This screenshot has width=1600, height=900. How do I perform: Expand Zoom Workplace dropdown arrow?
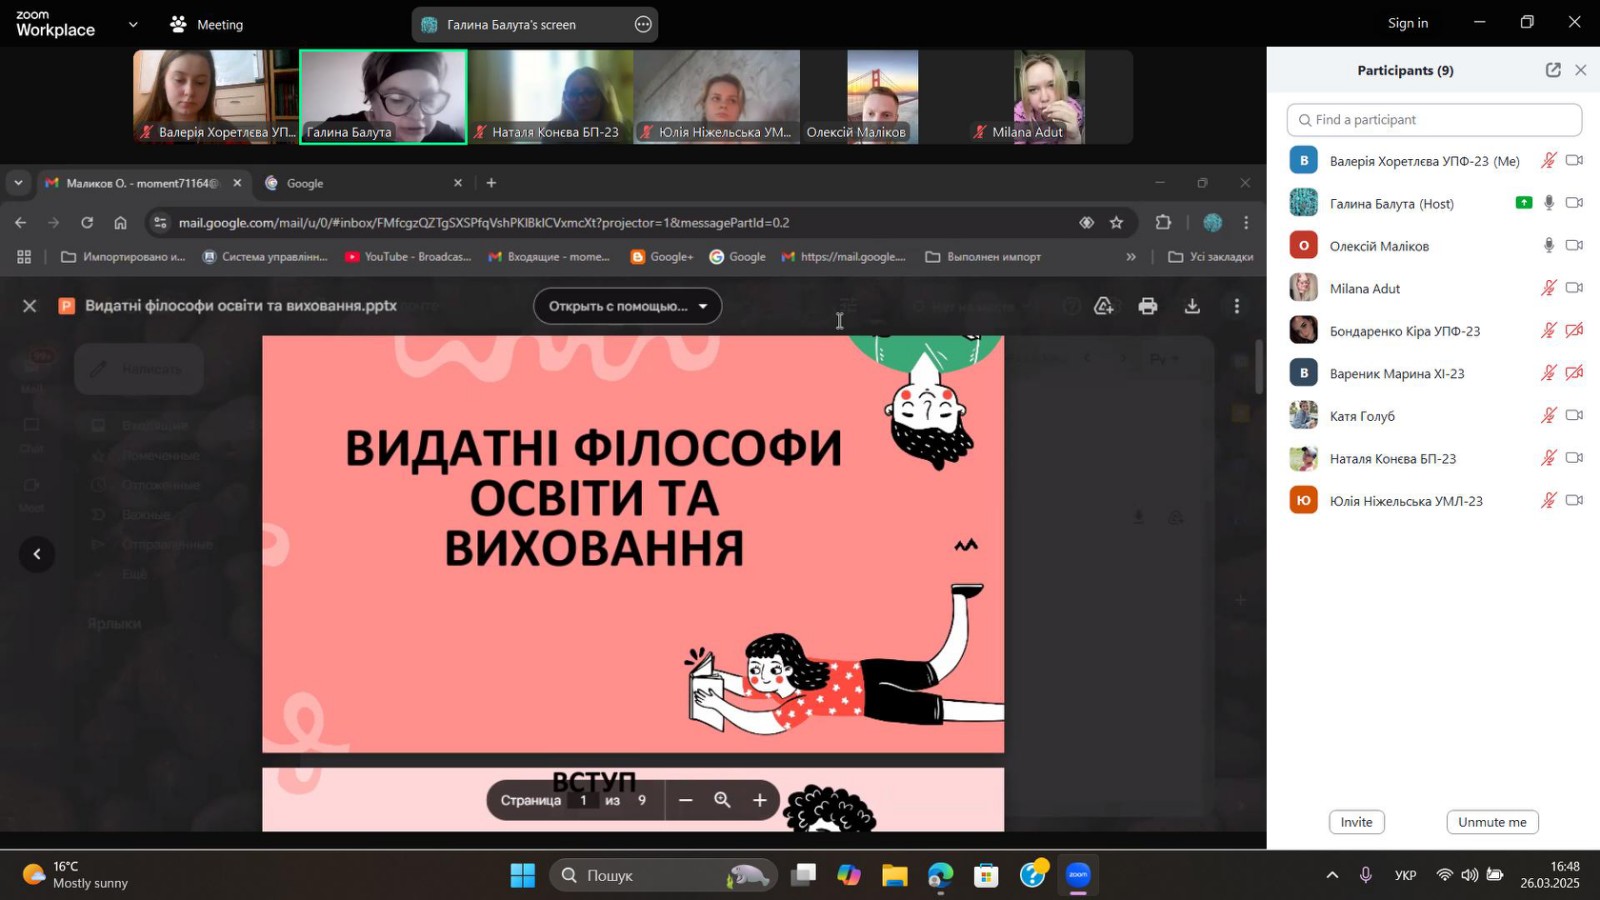[133, 24]
